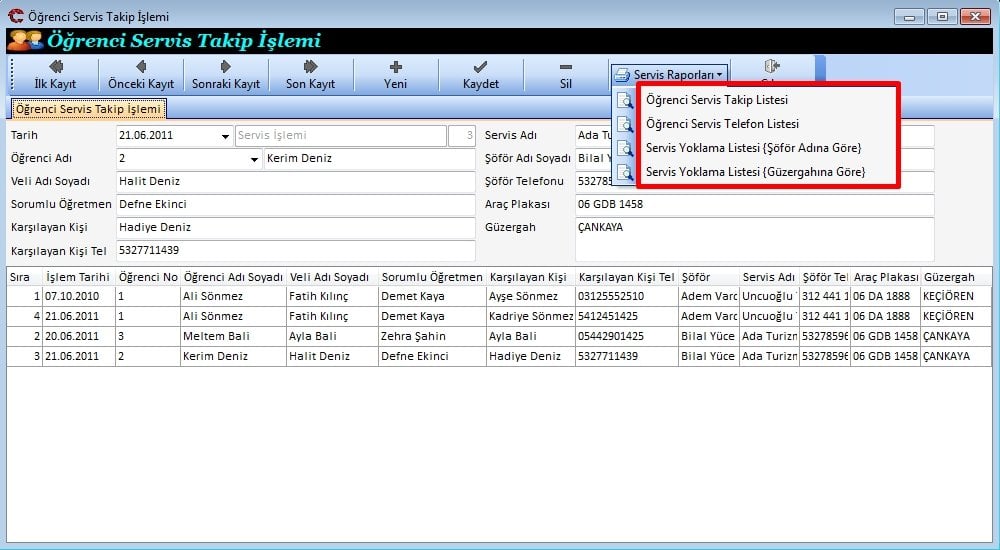Click the İşlem Tarihi column header
1000x550 pixels.
tap(78, 277)
